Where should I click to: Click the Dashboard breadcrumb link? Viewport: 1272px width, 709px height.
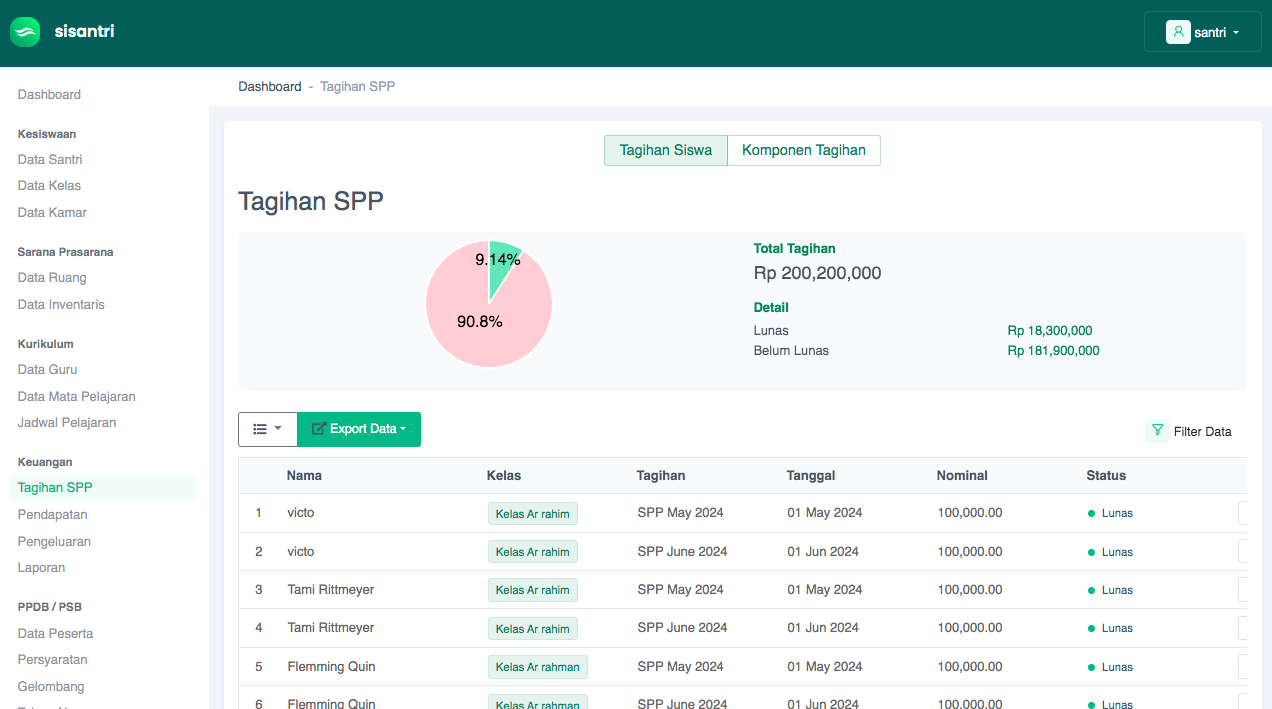tap(269, 87)
